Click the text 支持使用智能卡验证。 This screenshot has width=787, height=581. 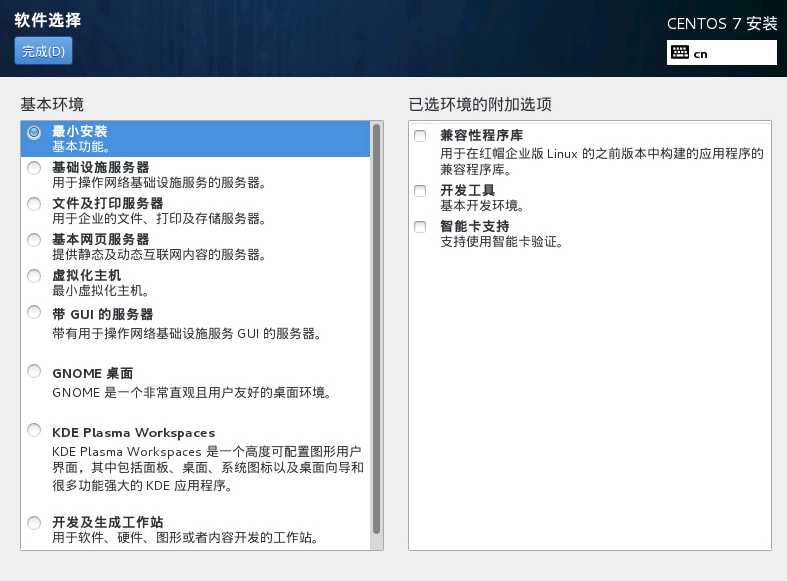tap(501, 242)
